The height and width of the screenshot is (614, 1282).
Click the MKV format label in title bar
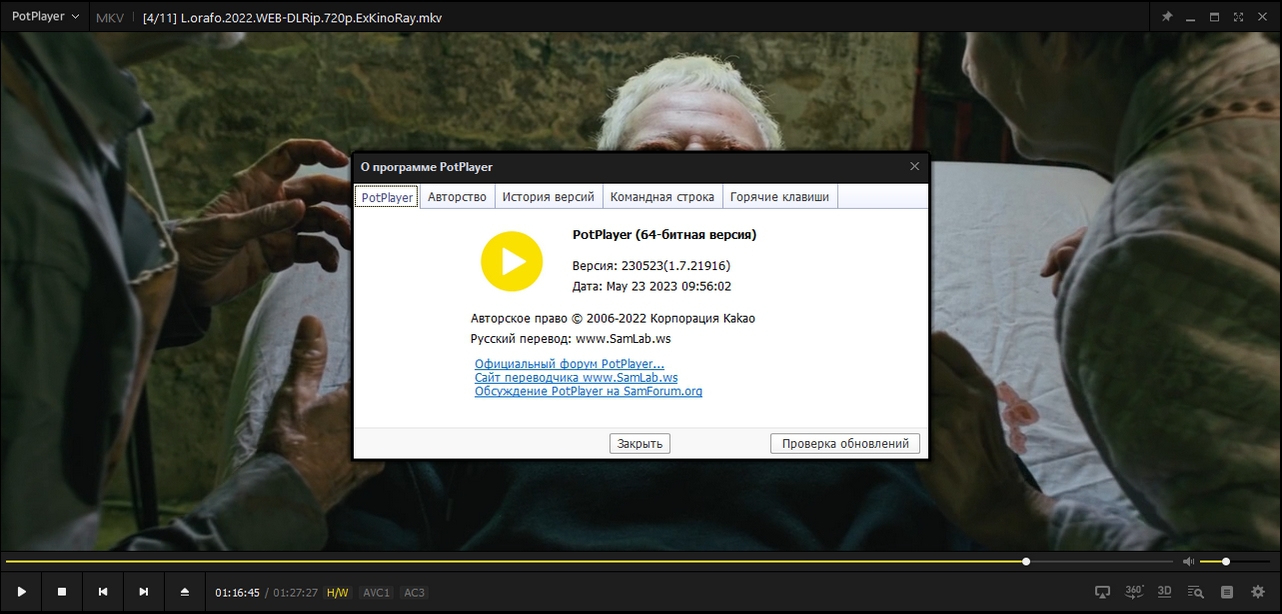(x=109, y=18)
